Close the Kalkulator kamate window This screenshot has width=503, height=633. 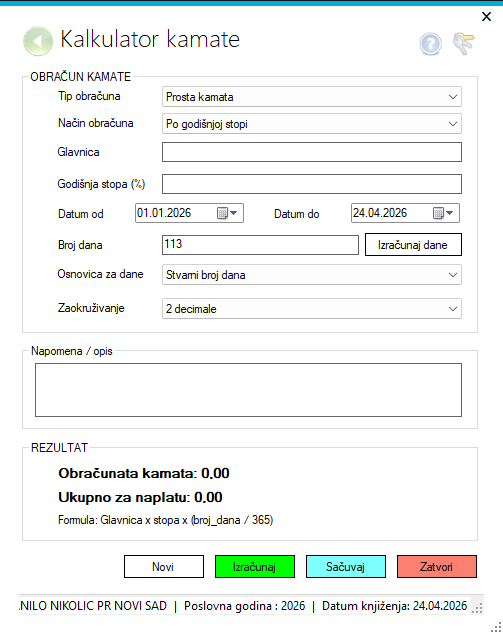coord(486,17)
